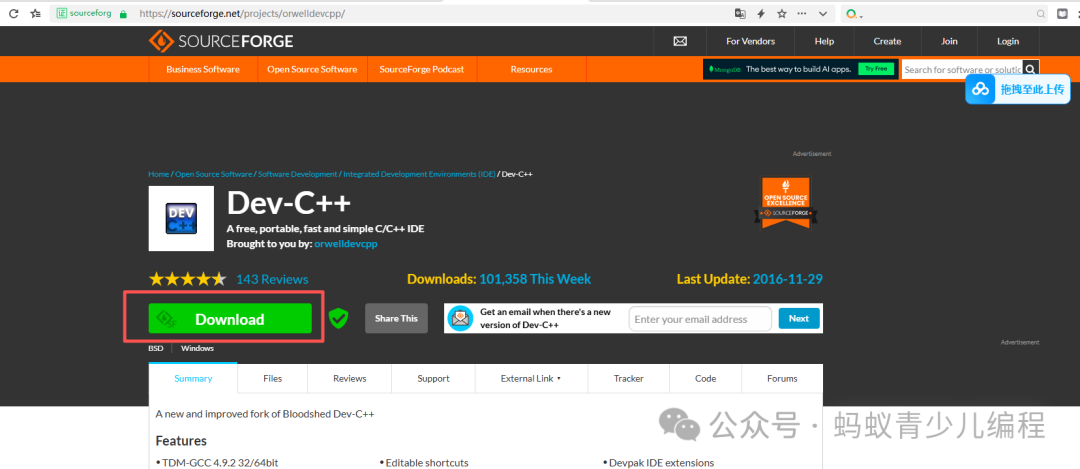Screen dimensions: 1080x469
Task: Open the 143 Reviews link
Action: [272, 279]
